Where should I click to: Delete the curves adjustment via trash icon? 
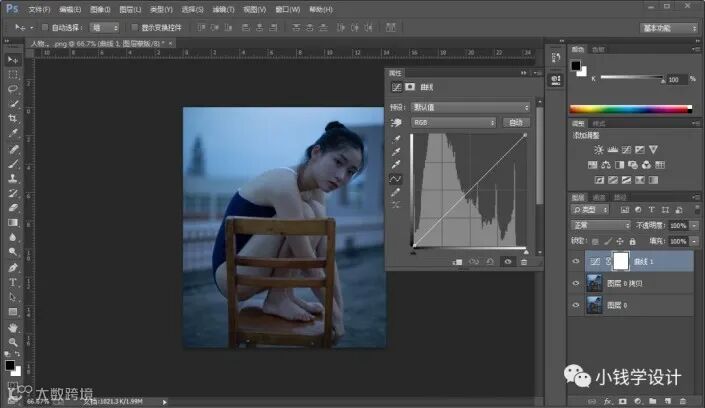click(x=524, y=262)
